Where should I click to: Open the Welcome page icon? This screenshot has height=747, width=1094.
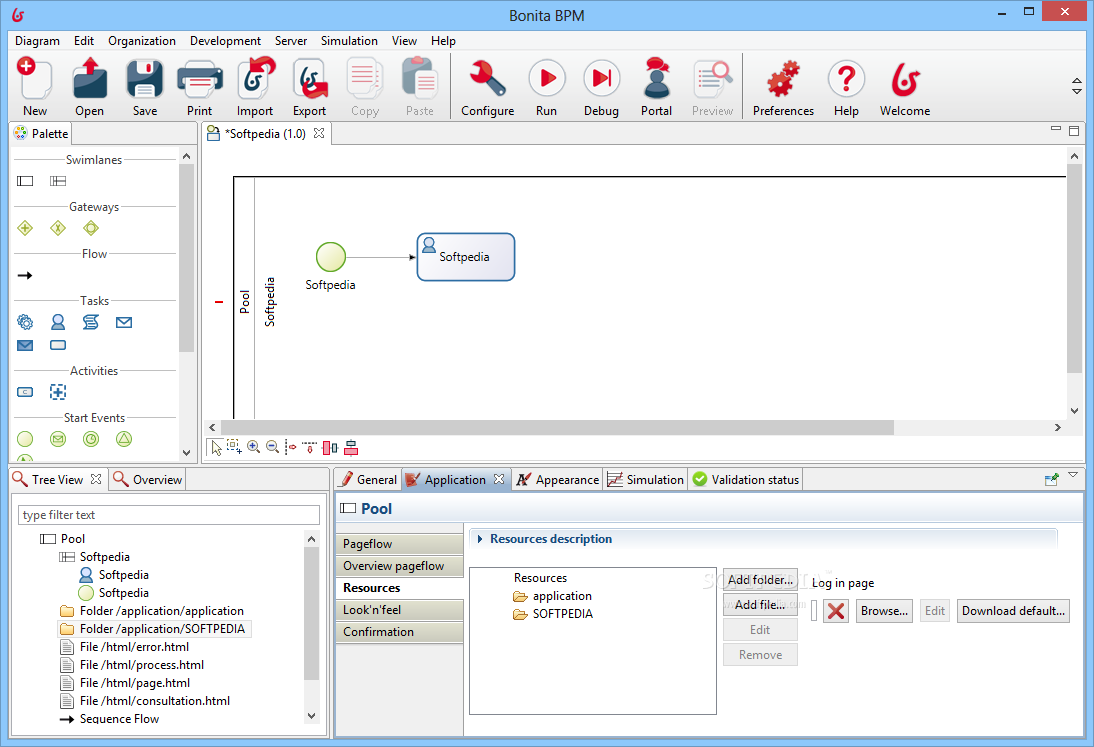[905, 79]
